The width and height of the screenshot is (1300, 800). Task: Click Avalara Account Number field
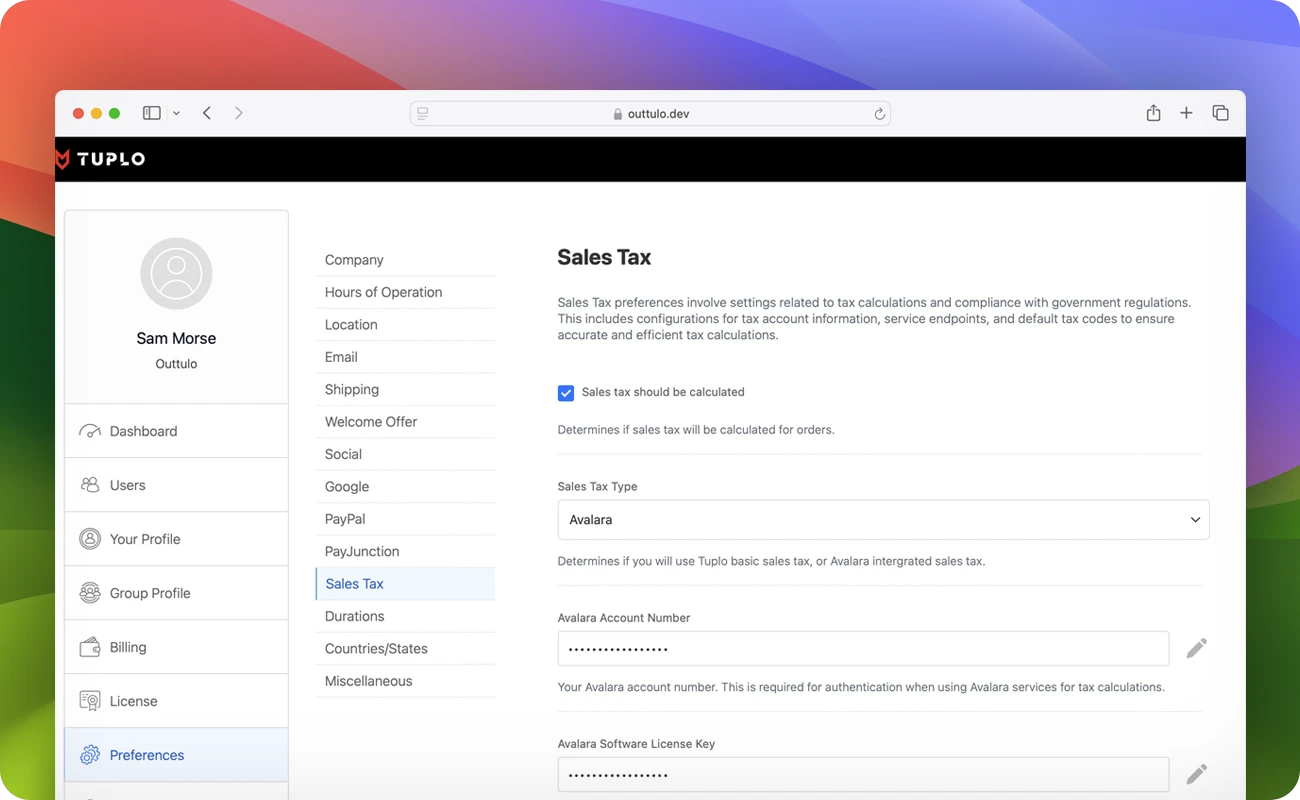pyautogui.click(x=863, y=648)
